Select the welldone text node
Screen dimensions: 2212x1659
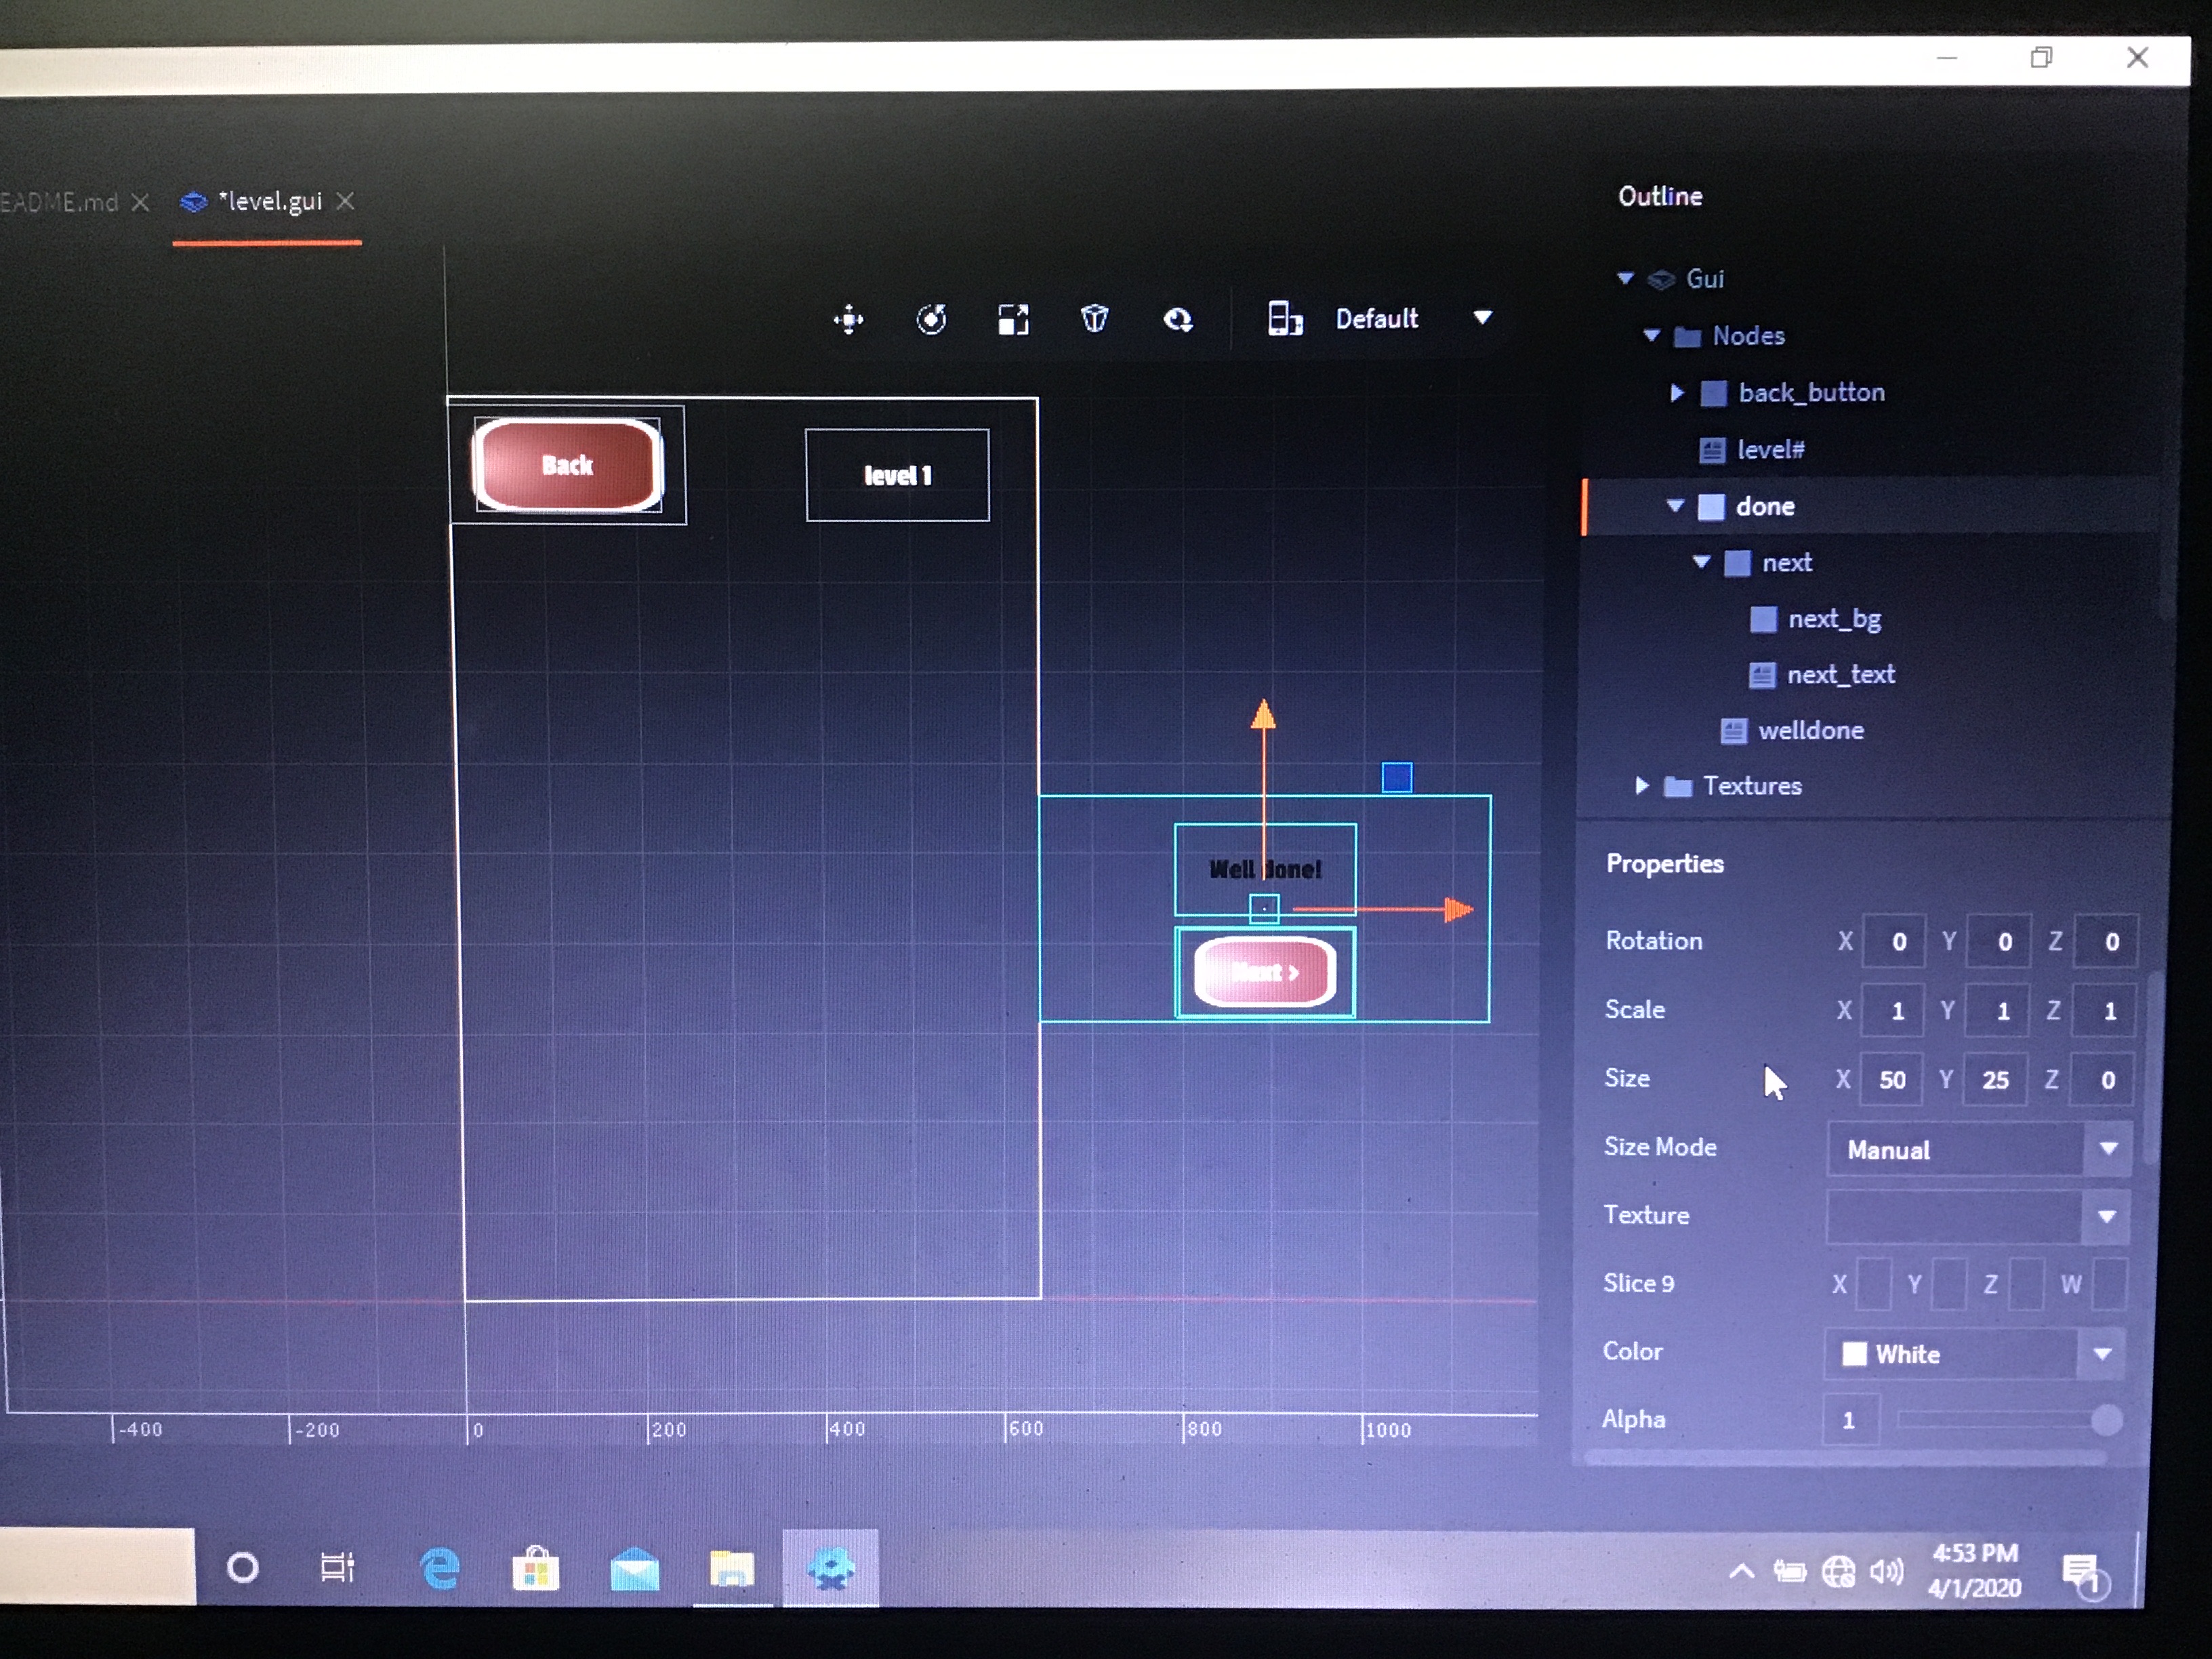(1810, 730)
